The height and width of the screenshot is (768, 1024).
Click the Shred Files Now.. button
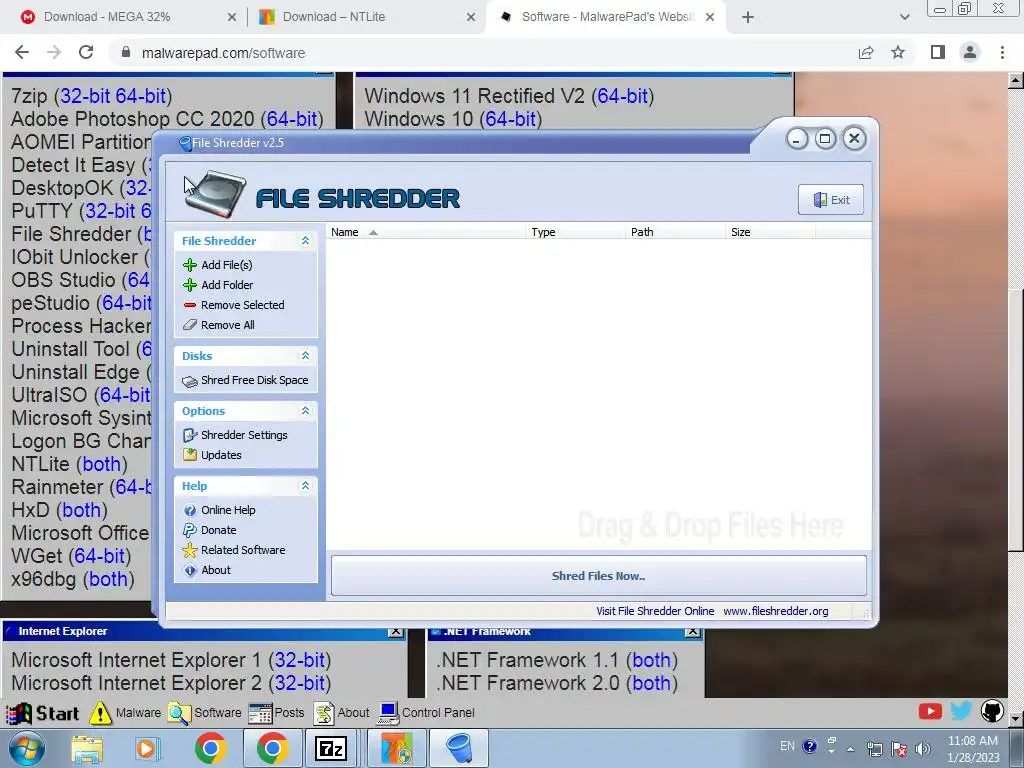[x=598, y=576]
